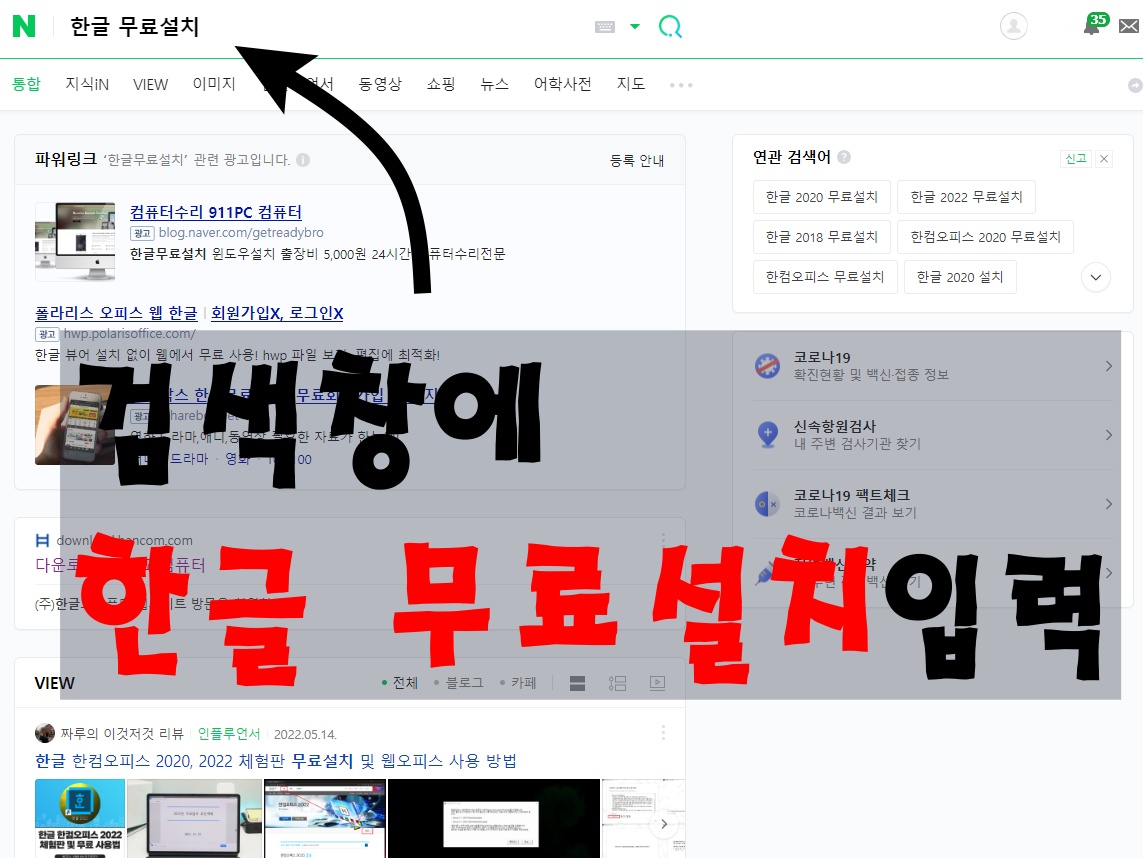Switch VIEW to list layout icon
The height and width of the screenshot is (858, 1143).
(617, 683)
